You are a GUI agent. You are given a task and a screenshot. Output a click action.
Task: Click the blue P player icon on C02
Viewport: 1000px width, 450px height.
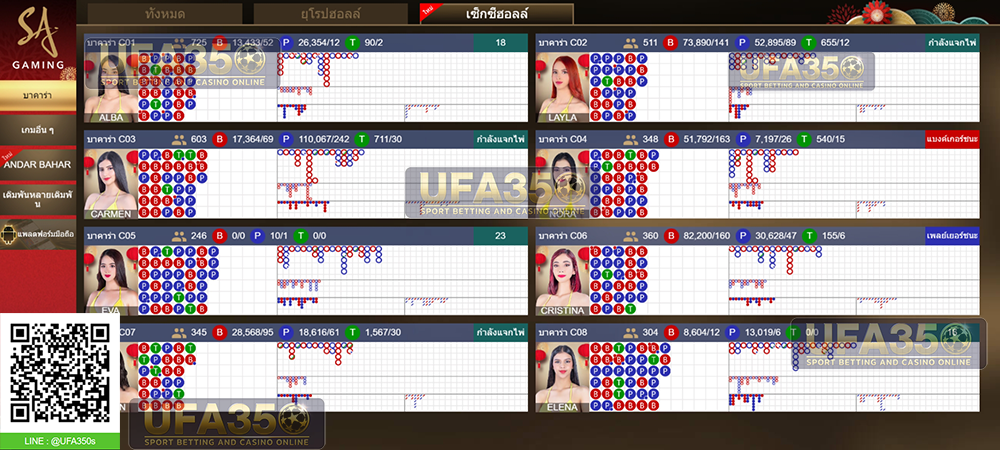pos(742,43)
